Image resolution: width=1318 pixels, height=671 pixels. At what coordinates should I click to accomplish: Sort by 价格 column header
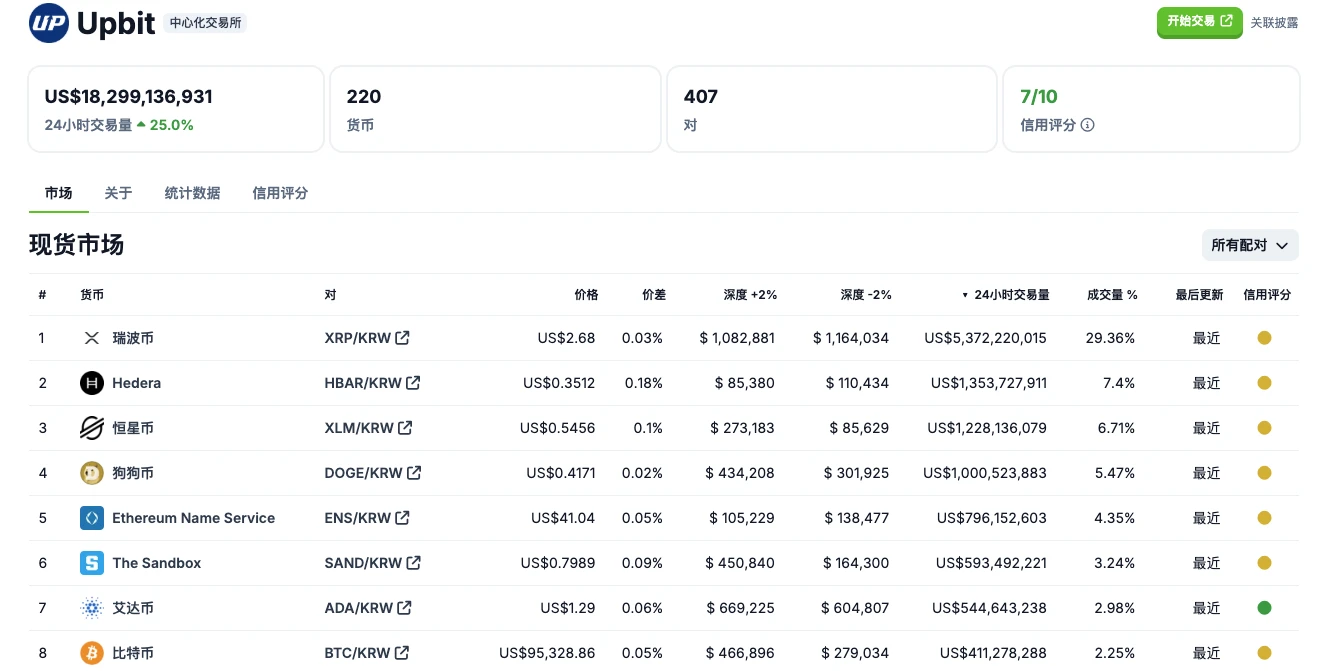coord(586,295)
